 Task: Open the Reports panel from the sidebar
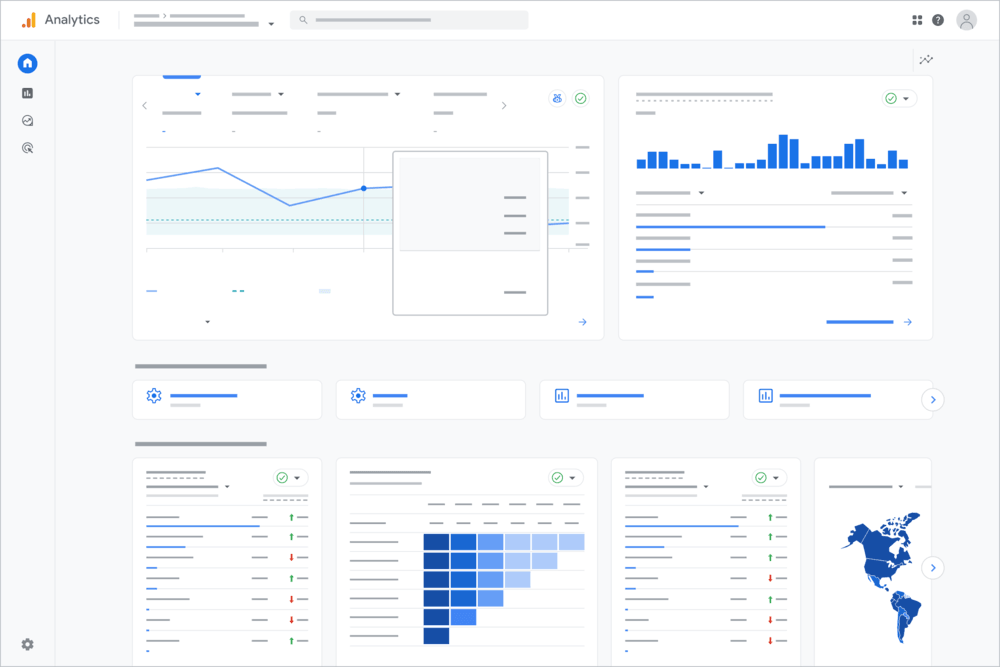(x=27, y=92)
